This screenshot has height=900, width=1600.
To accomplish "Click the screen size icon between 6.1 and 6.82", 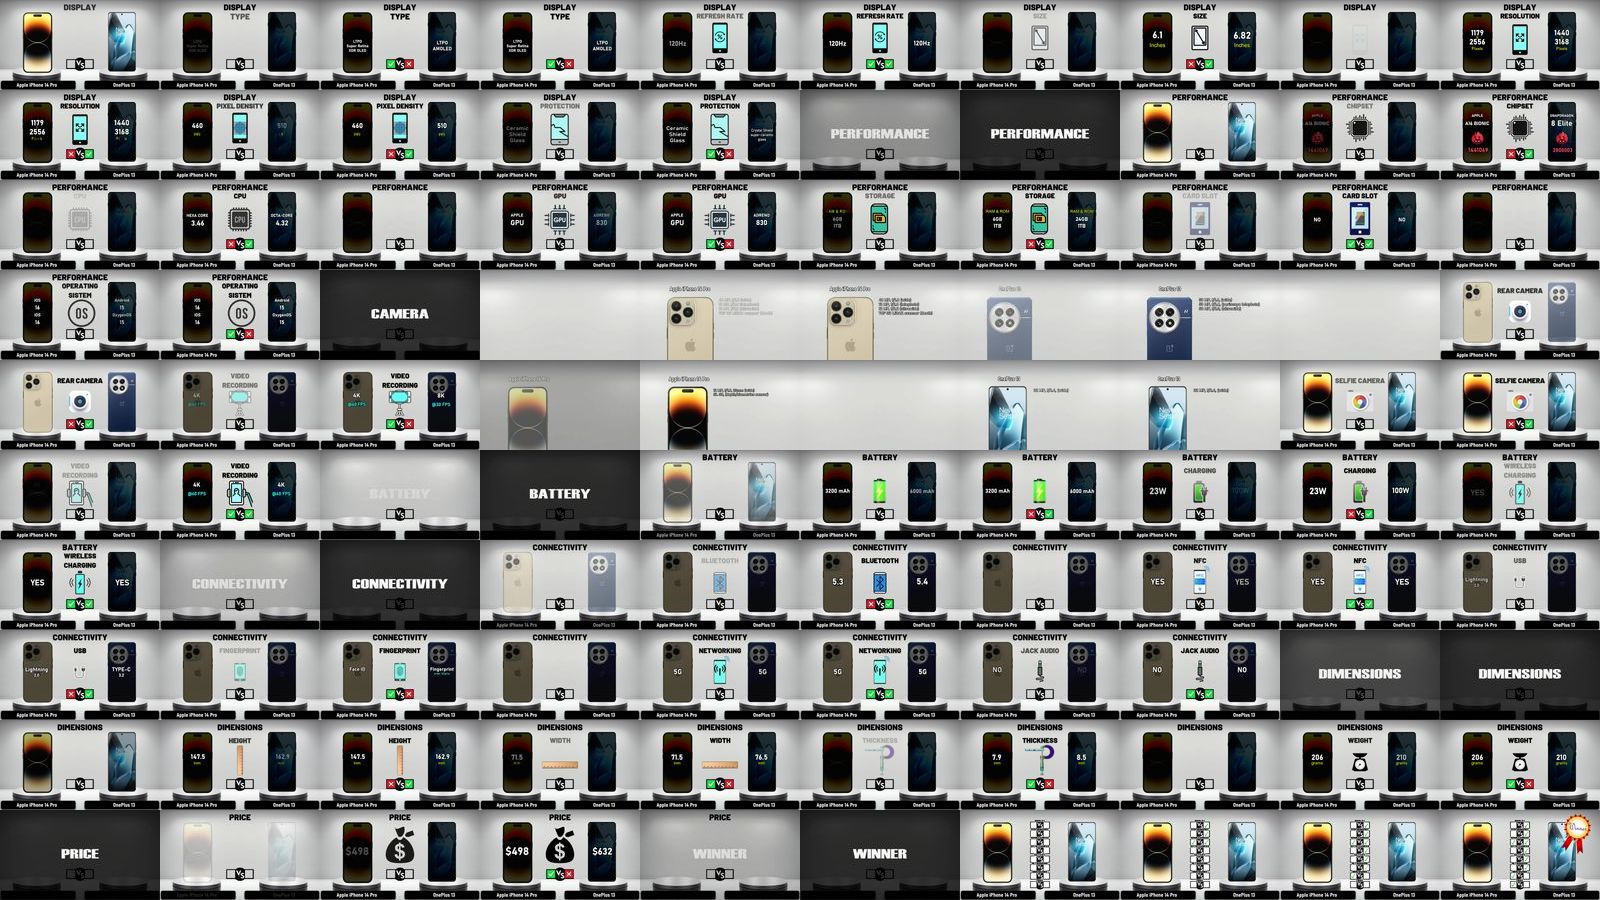I will 1200,38.
